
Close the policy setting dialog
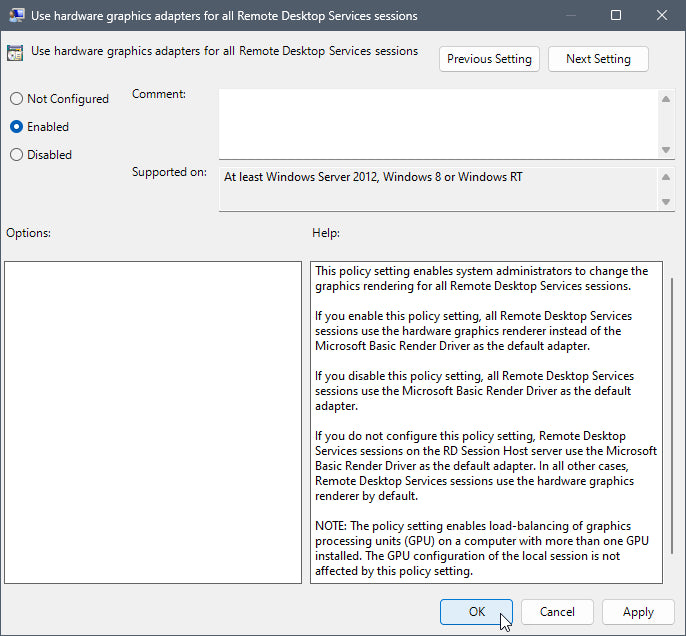[661, 16]
